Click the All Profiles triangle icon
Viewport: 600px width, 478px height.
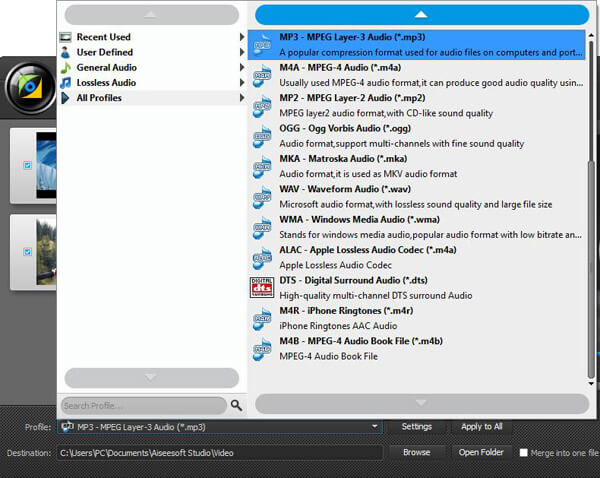[65, 98]
